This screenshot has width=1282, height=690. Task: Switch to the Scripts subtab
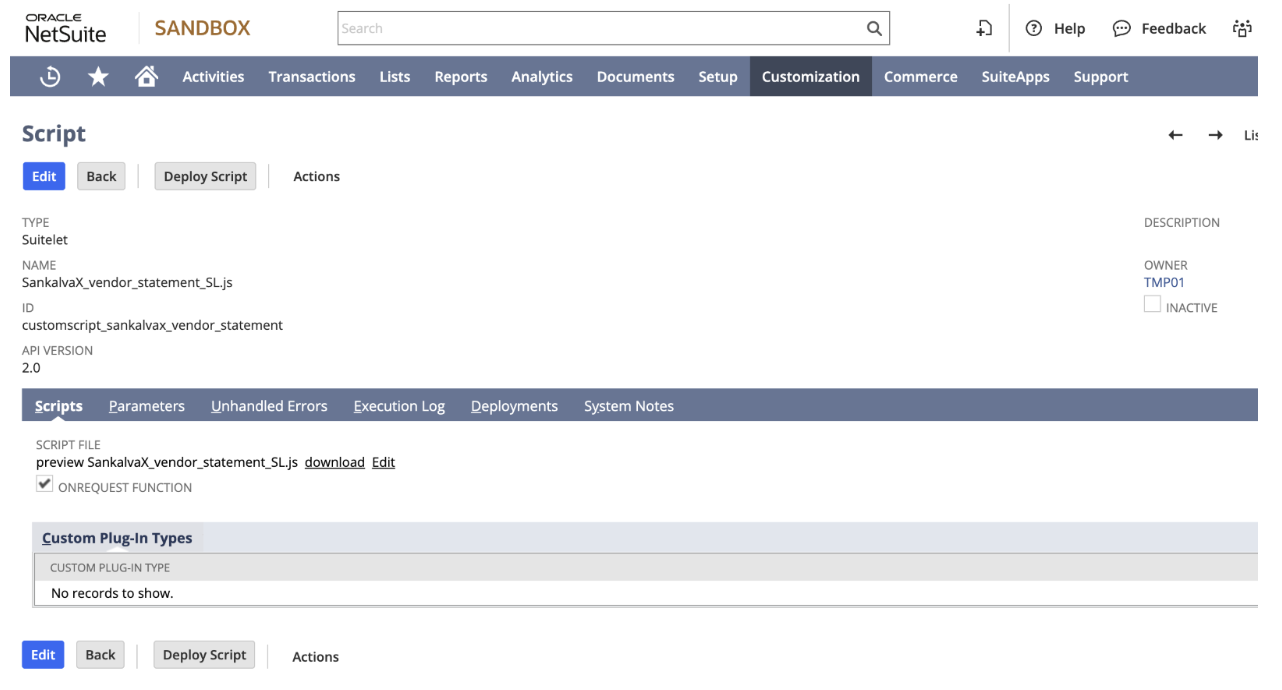point(59,406)
